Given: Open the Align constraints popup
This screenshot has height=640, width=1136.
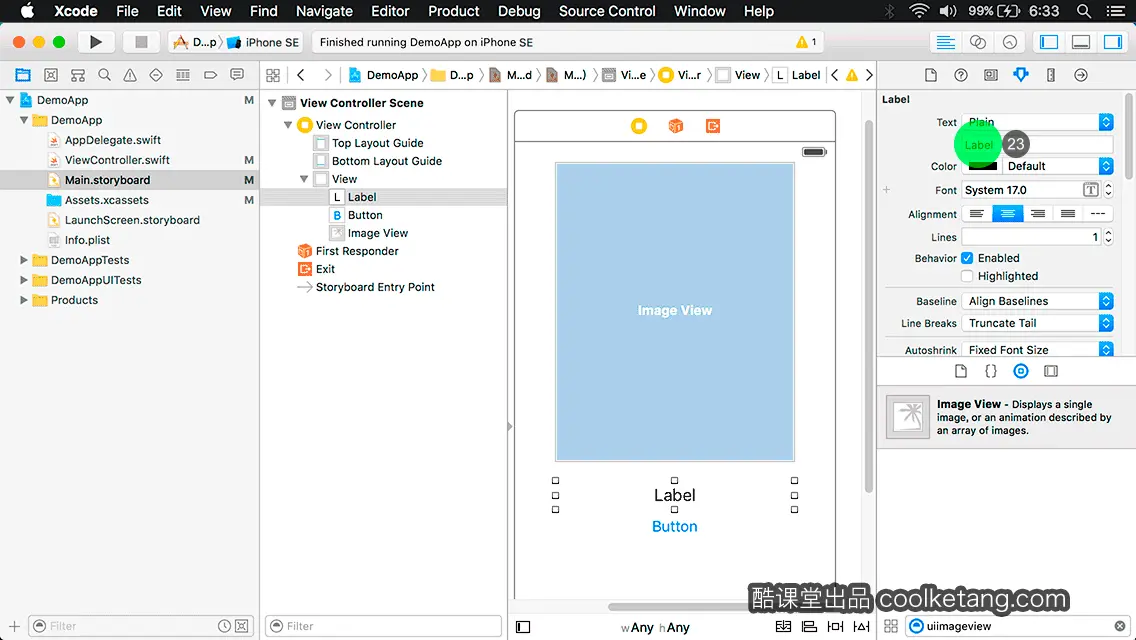Looking at the screenshot, I should (x=809, y=626).
